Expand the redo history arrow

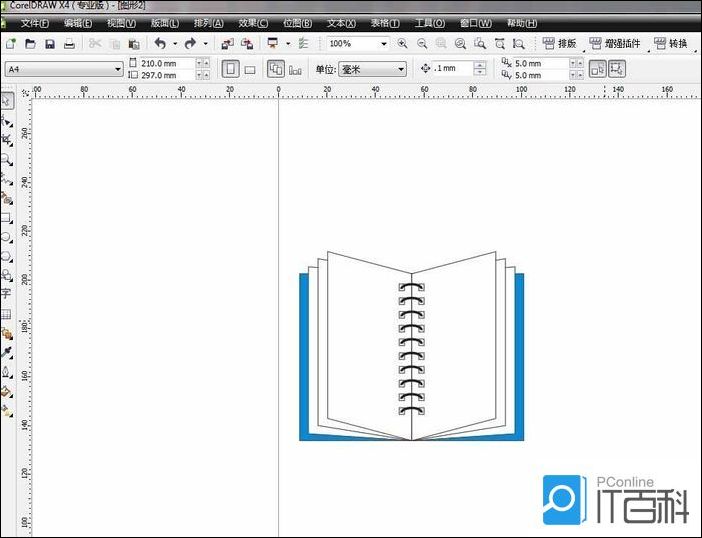coord(205,44)
